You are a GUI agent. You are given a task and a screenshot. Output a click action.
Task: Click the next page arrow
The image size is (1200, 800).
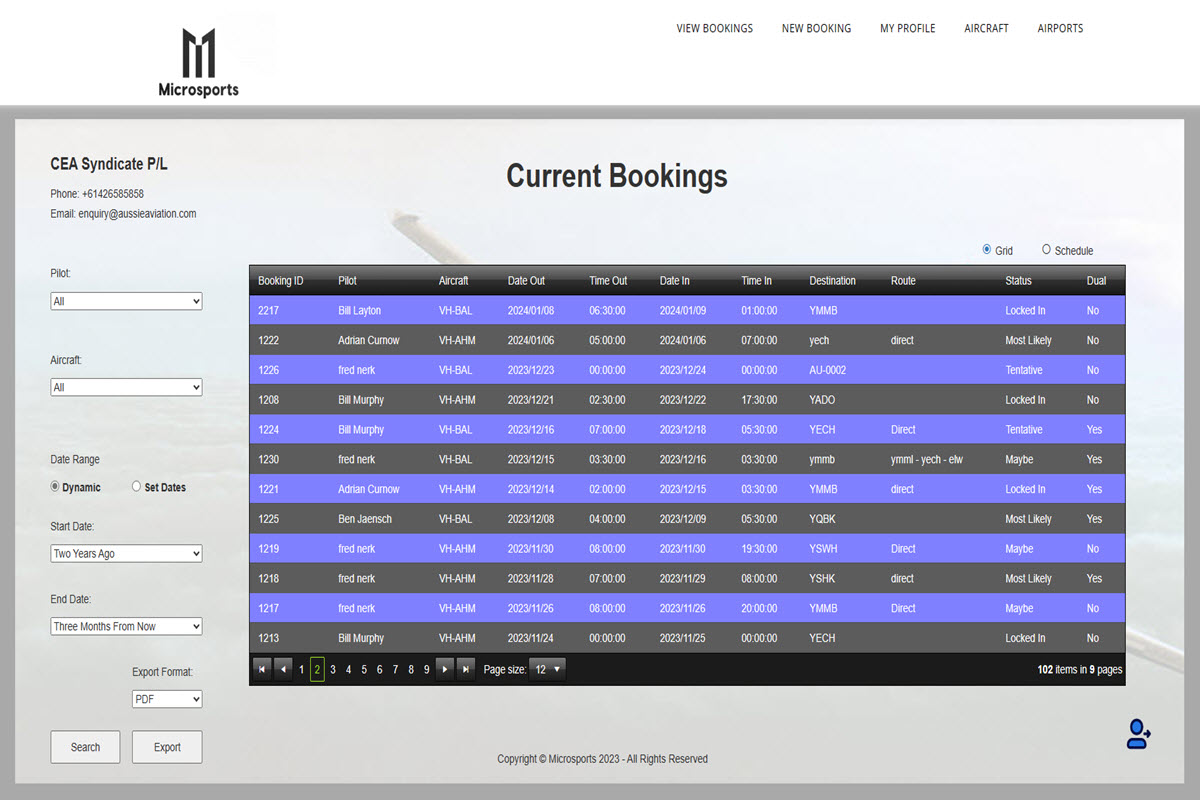[444, 668]
